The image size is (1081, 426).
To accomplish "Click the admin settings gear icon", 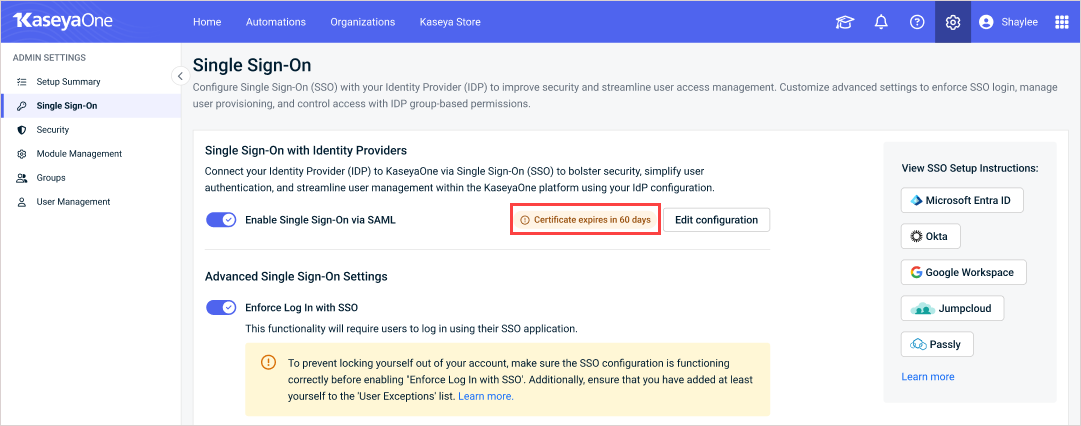I will 953,22.
